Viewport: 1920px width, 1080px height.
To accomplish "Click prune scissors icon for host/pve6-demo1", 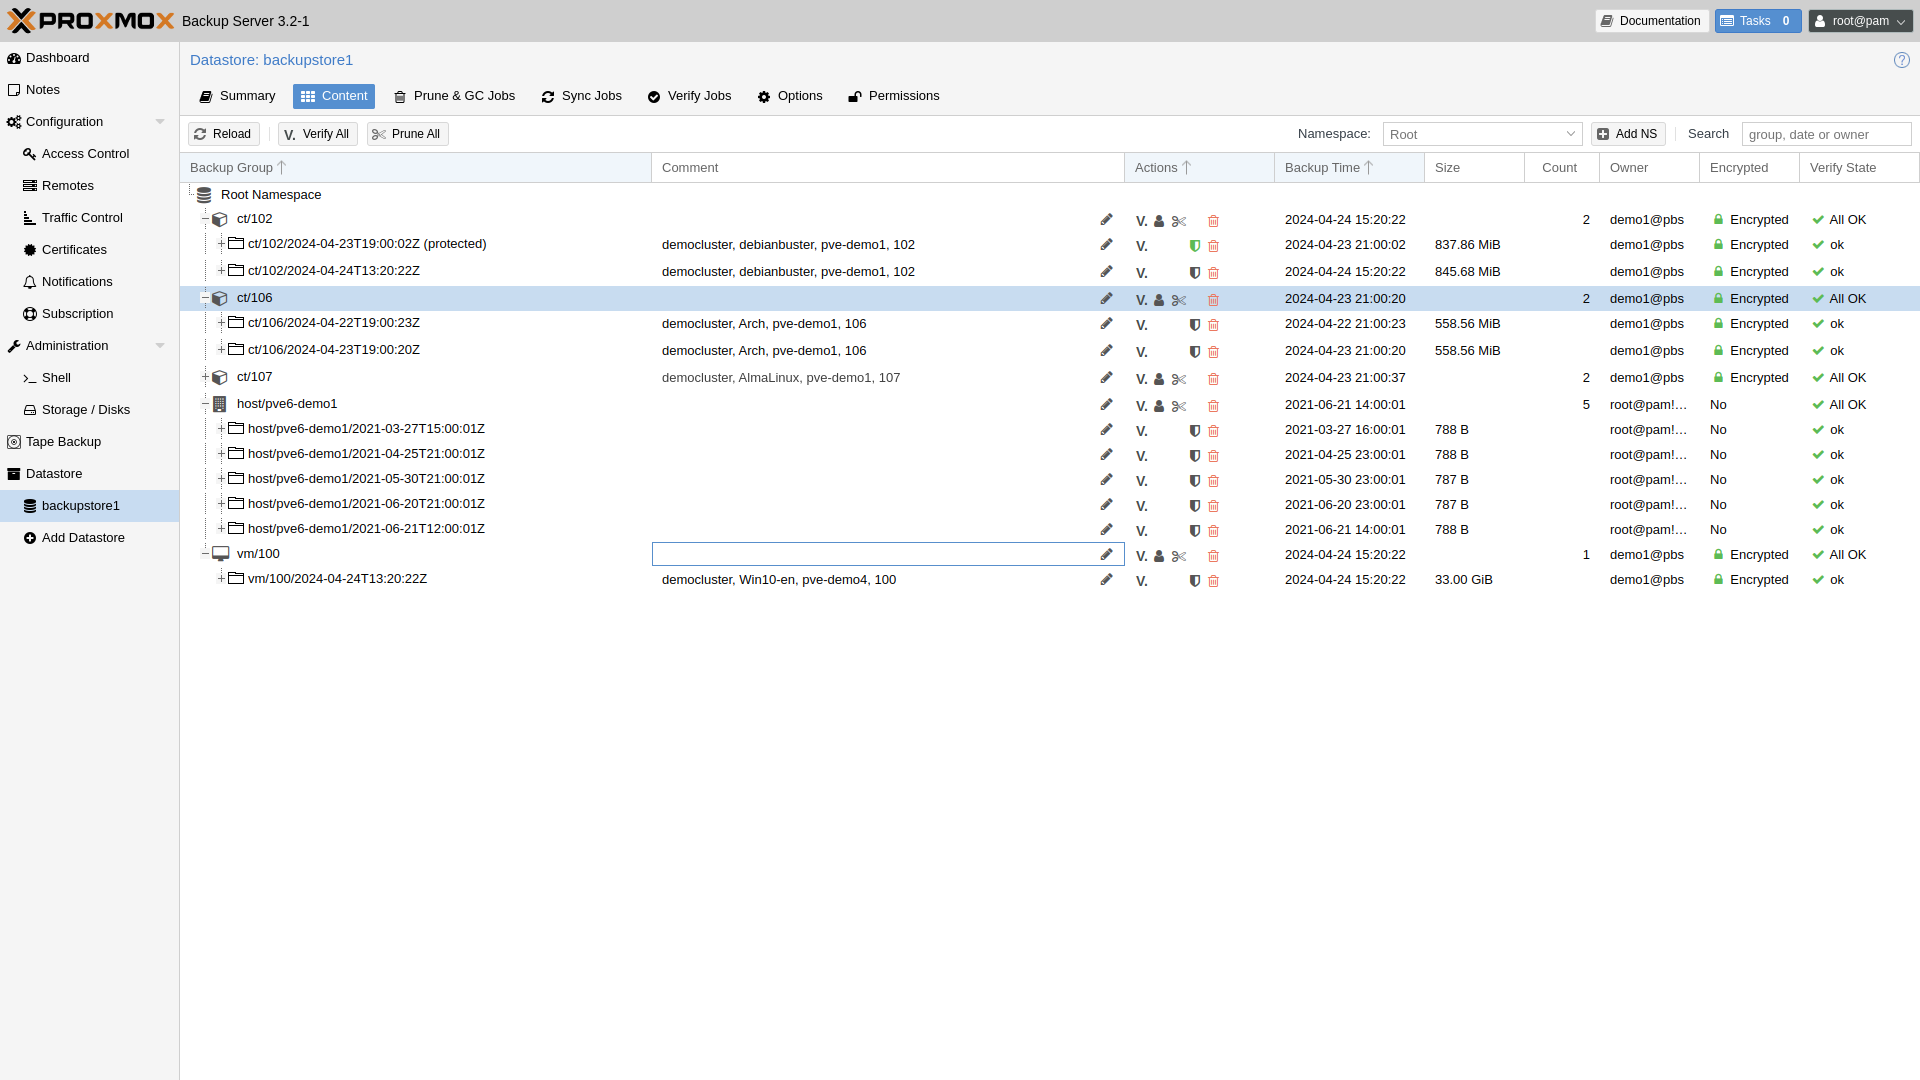I will click(x=1179, y=406).
